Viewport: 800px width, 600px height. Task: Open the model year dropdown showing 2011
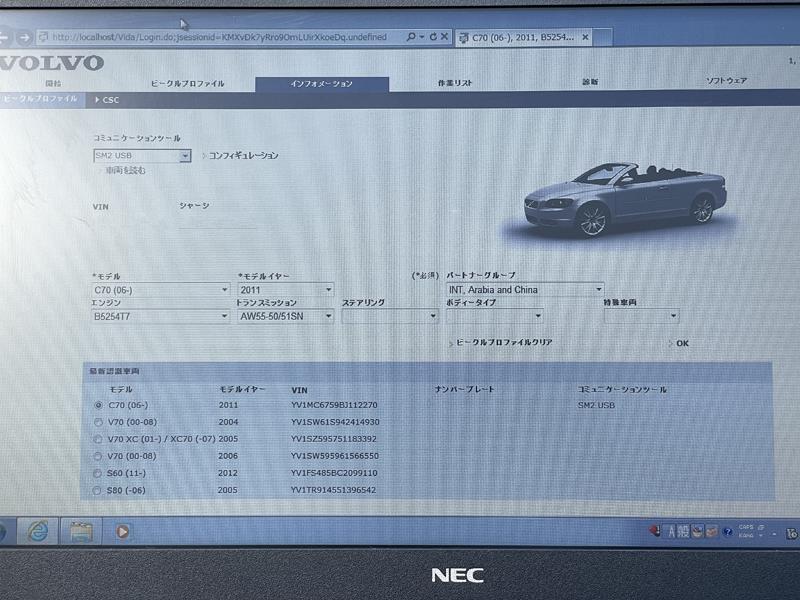point(286,290)
